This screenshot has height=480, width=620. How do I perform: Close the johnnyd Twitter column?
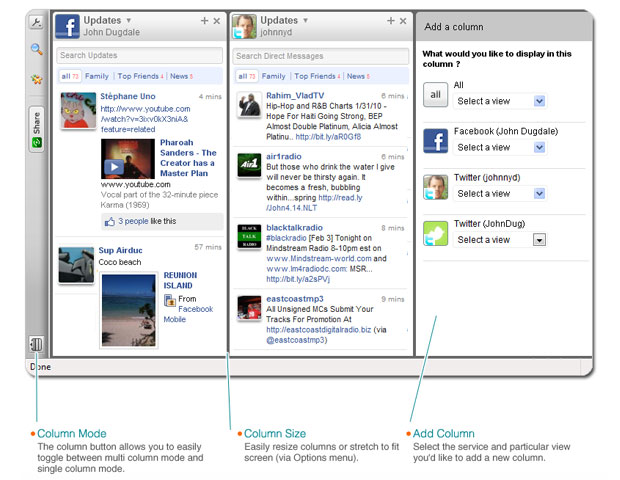coord(403,21)
